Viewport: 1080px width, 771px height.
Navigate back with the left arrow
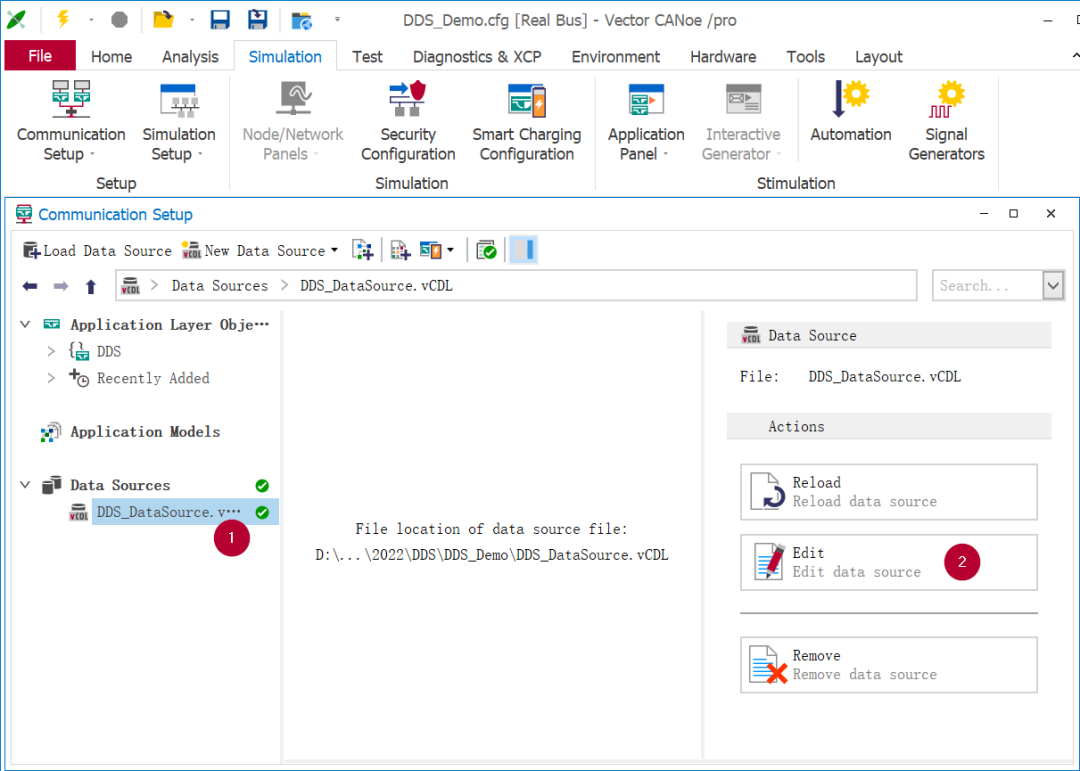coord(30,286)
